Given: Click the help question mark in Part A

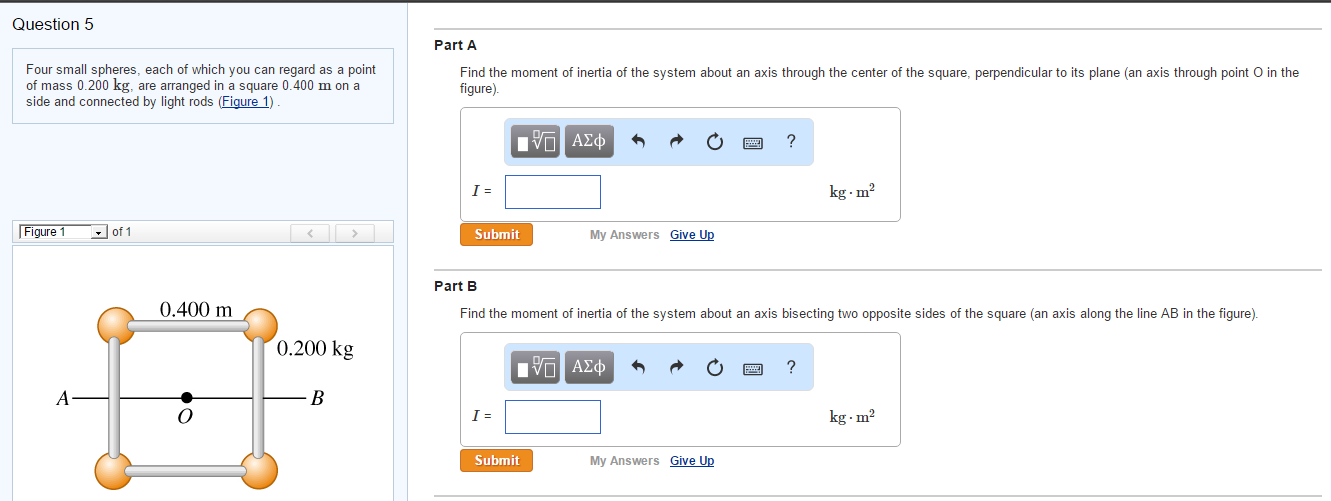Looking at the screenshot, I should 791,142.
